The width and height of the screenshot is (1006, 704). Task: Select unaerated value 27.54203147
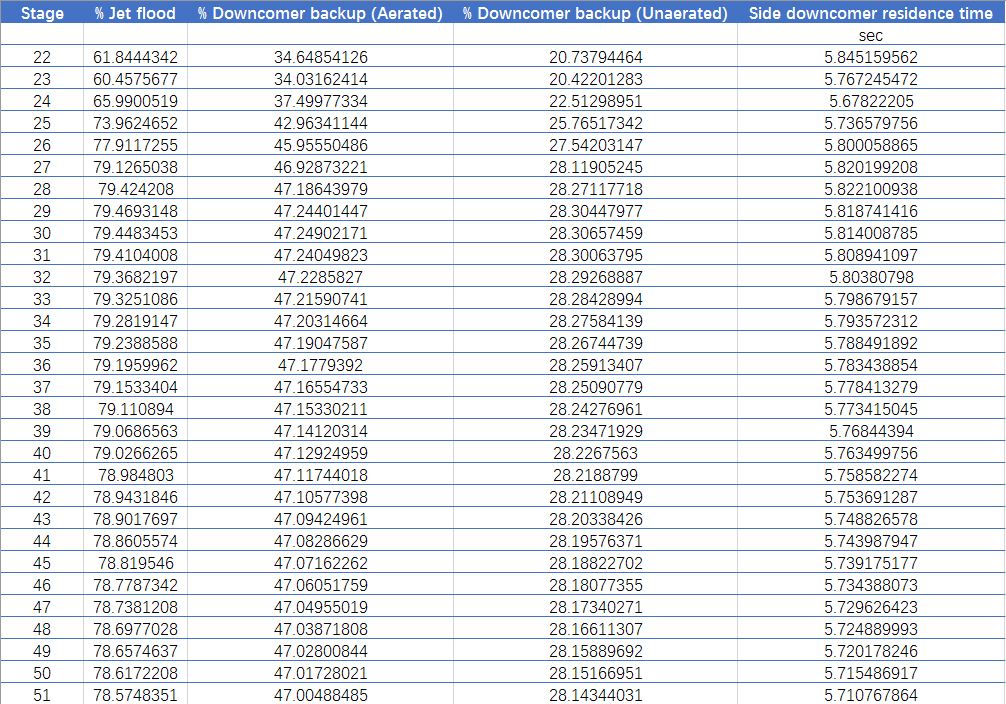tap(595, 145)
